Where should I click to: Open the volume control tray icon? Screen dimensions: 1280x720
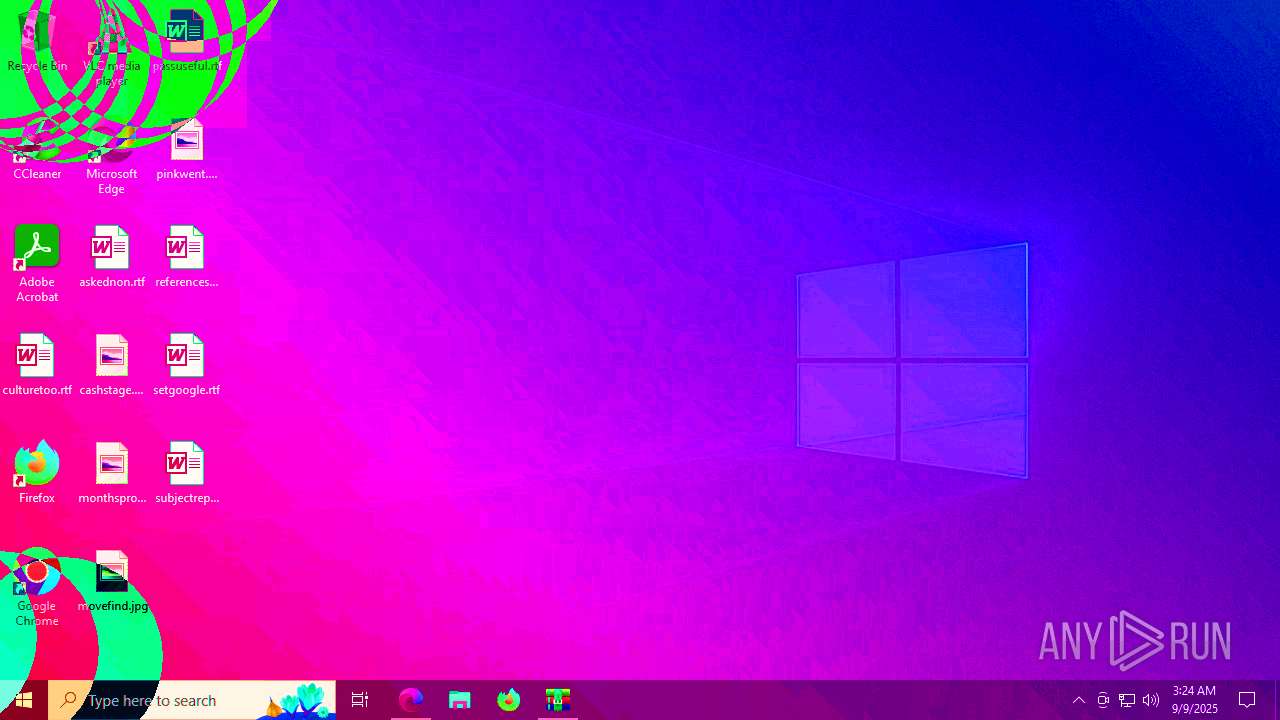tap(1151, 700)
